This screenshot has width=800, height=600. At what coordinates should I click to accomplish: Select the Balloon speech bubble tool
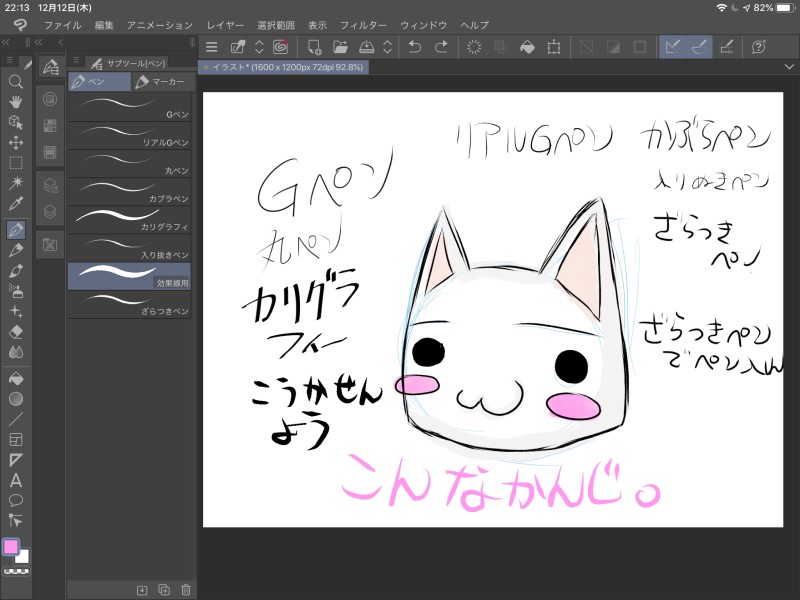click(16, 501)
